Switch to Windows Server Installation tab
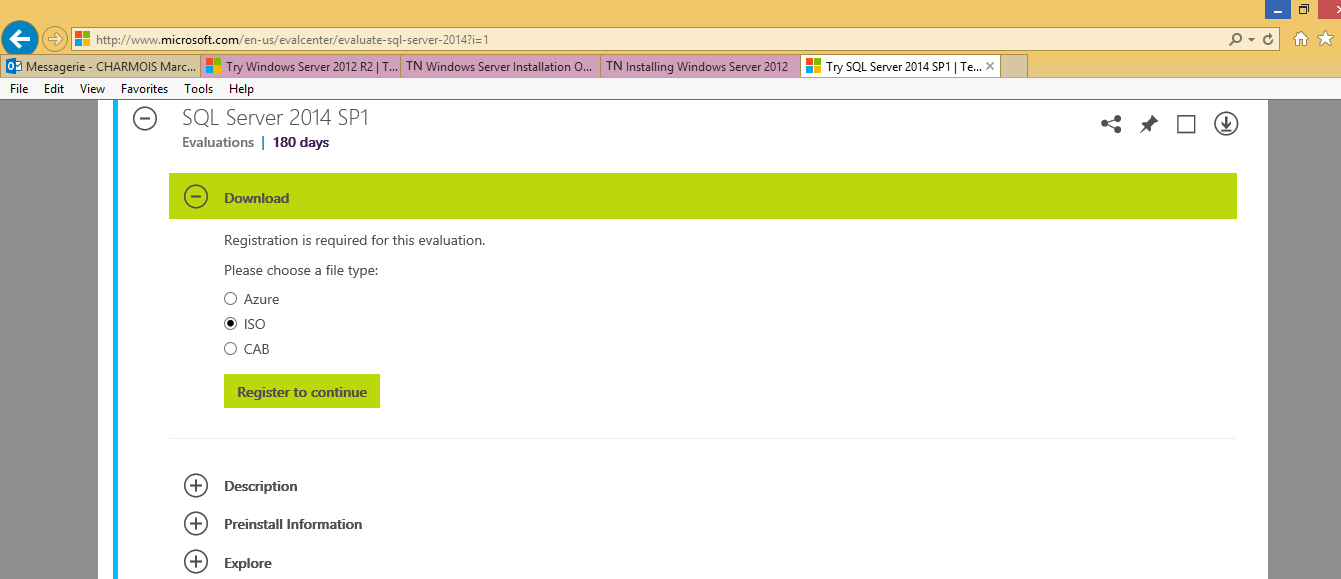The image size is (1341, 579). [x=501, y=67]
